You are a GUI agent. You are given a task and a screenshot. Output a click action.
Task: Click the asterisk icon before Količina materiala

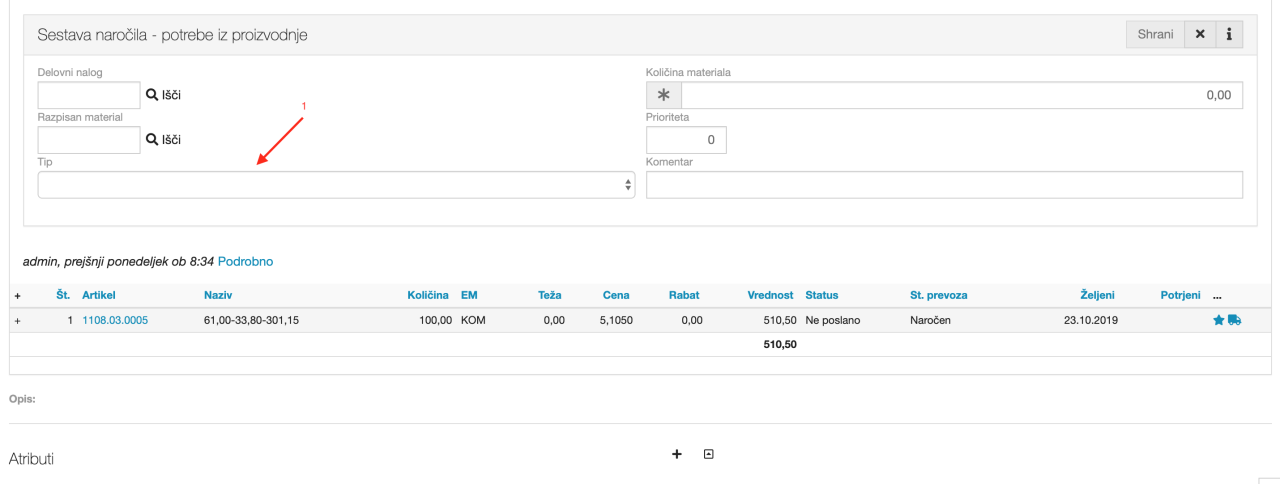tap(663, 95)
